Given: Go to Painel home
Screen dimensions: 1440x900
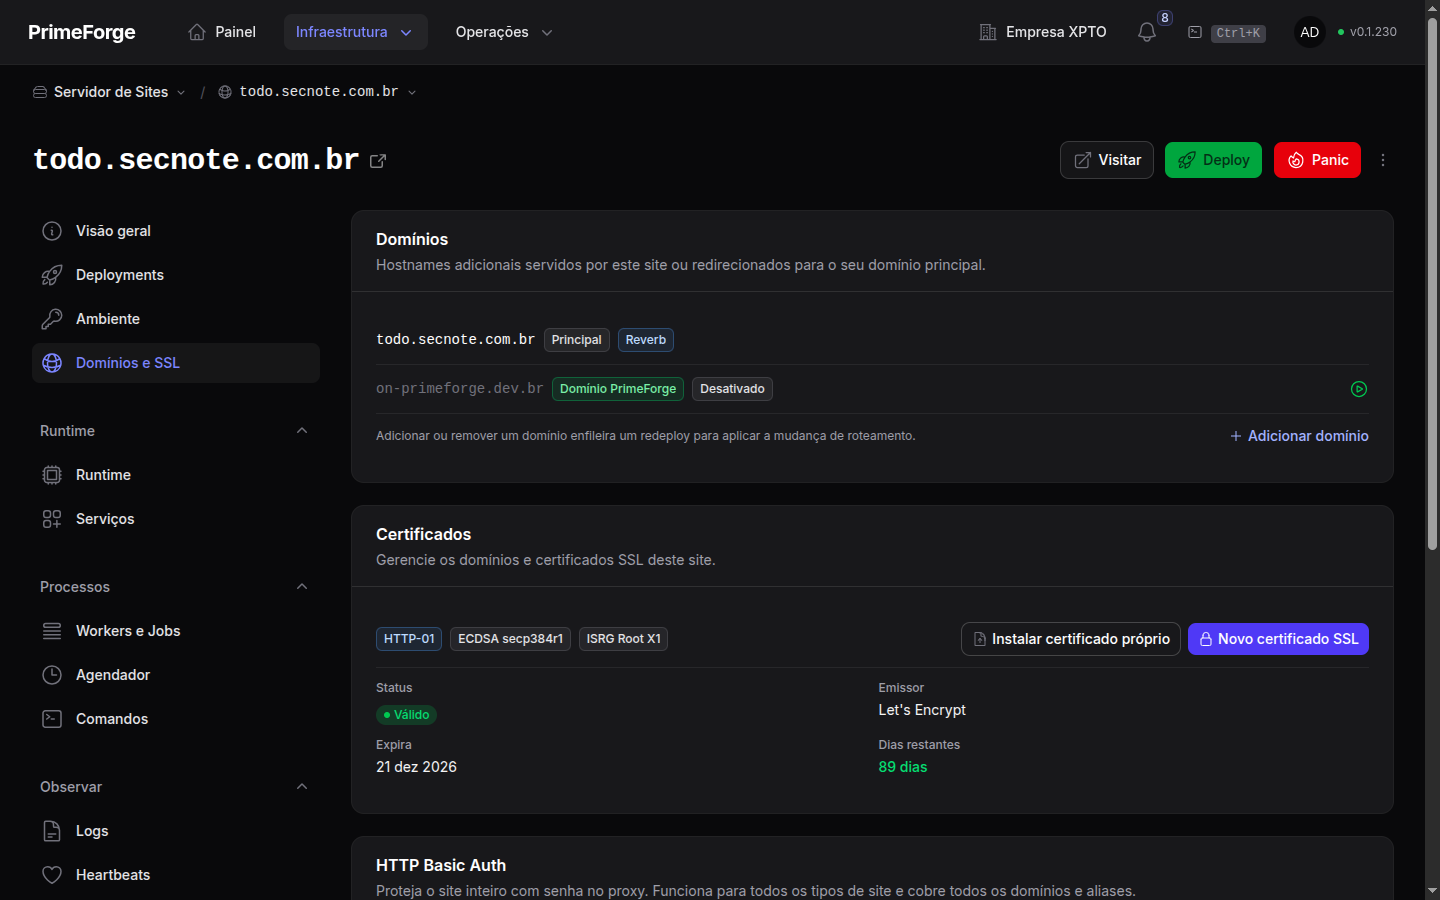Looking at the screenshot, I should coord(222,32).
